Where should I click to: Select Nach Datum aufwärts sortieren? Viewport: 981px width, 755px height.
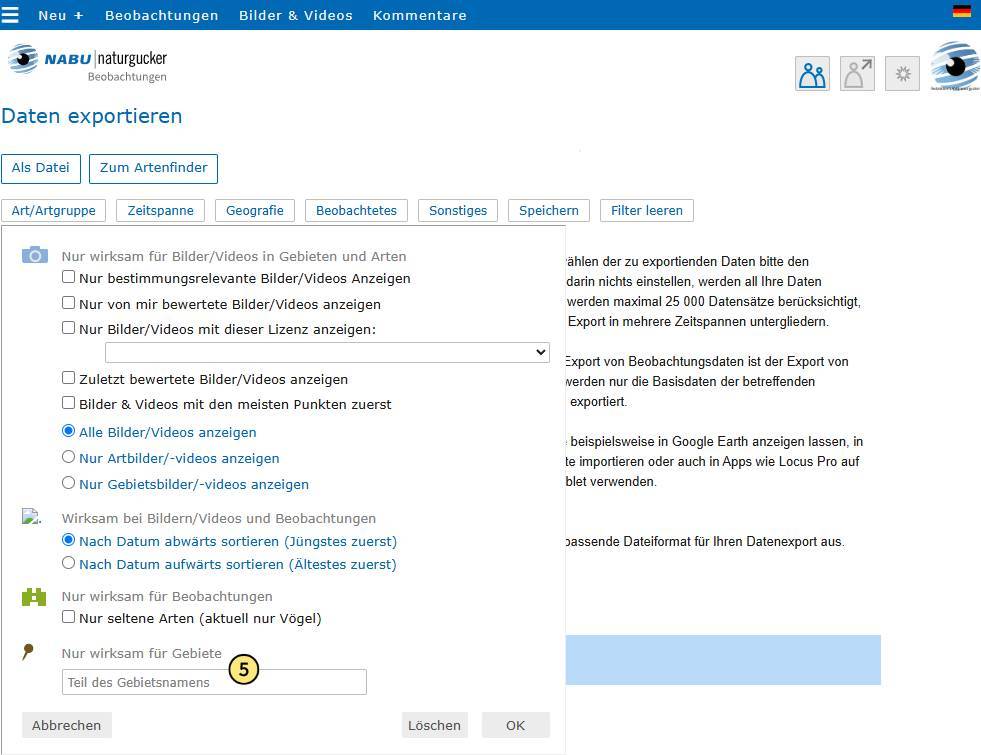[x=68, y=563]
